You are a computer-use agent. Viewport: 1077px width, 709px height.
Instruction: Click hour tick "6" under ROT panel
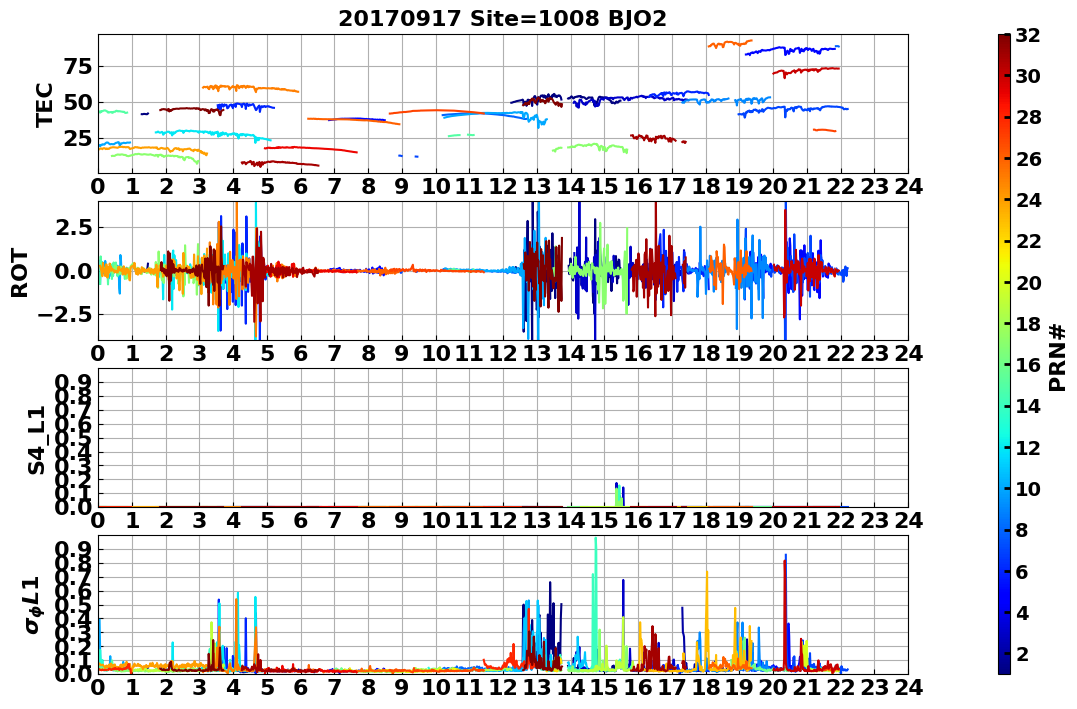[301, 353]
